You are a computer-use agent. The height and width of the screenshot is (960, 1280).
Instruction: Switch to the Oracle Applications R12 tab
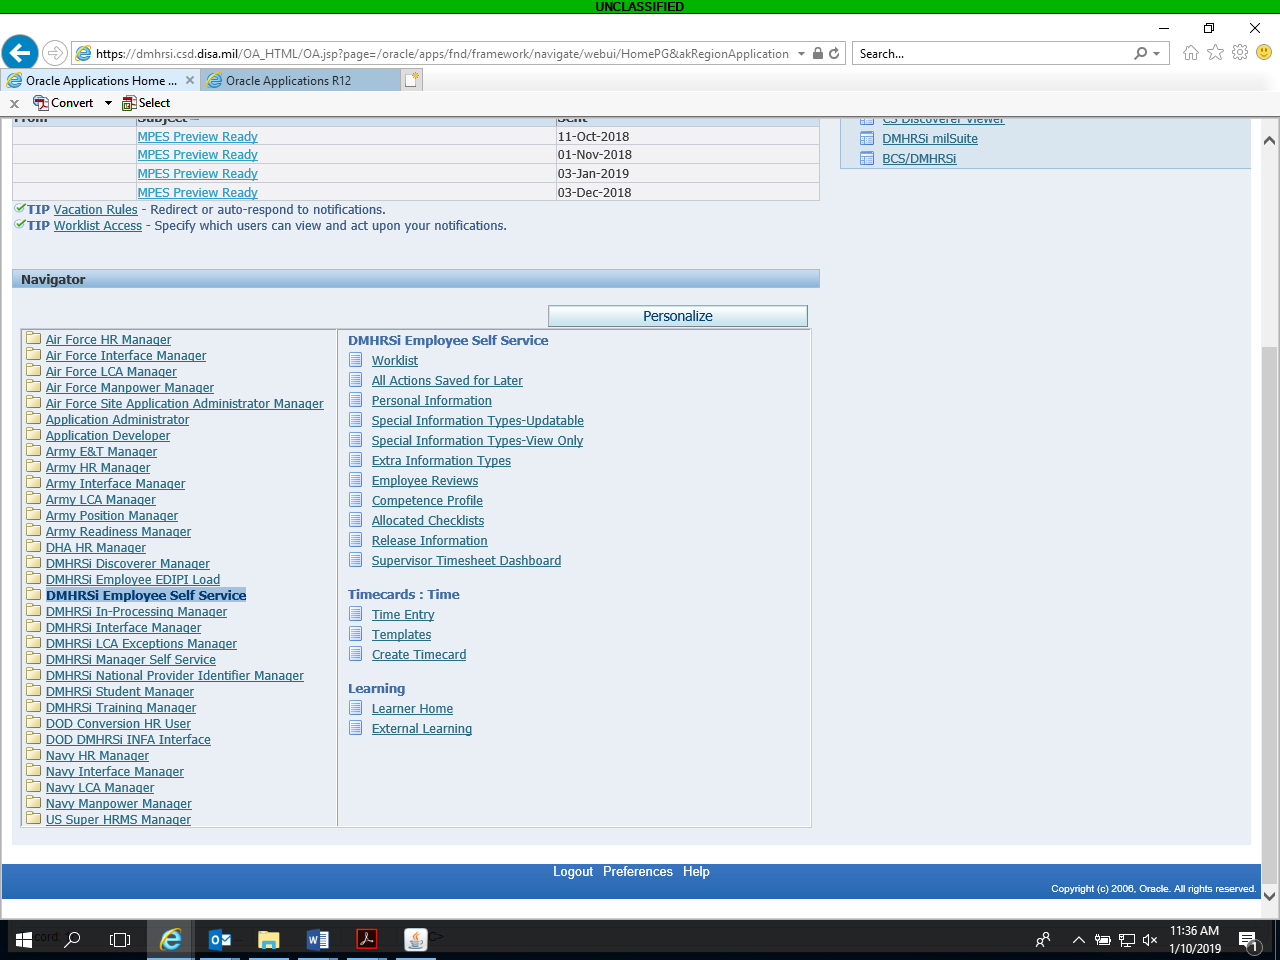point(288,81)
